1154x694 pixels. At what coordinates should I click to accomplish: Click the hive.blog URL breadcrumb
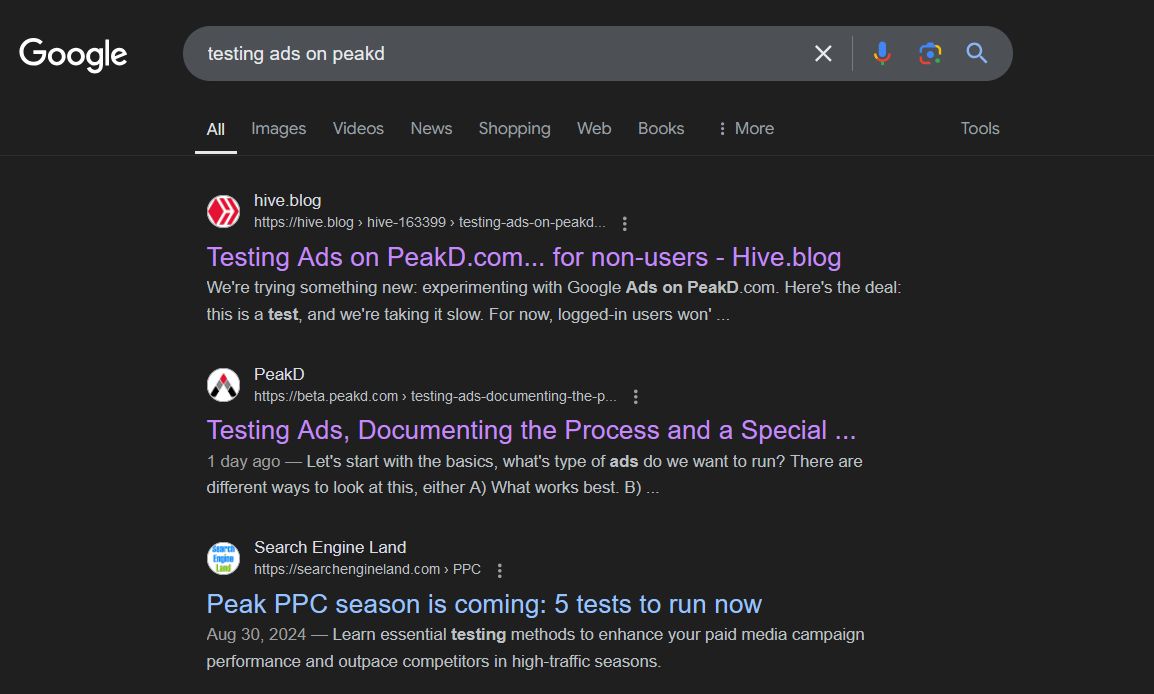coord(430,222)
